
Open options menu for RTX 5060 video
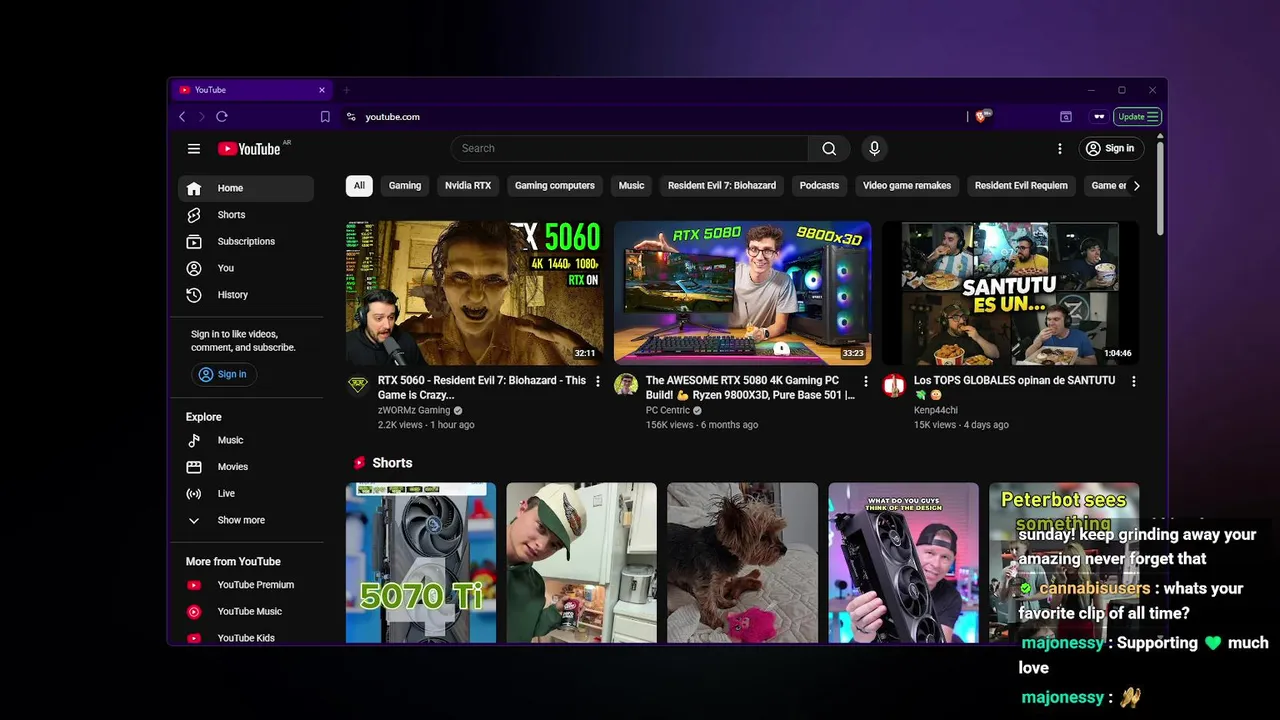click(598, 381)
